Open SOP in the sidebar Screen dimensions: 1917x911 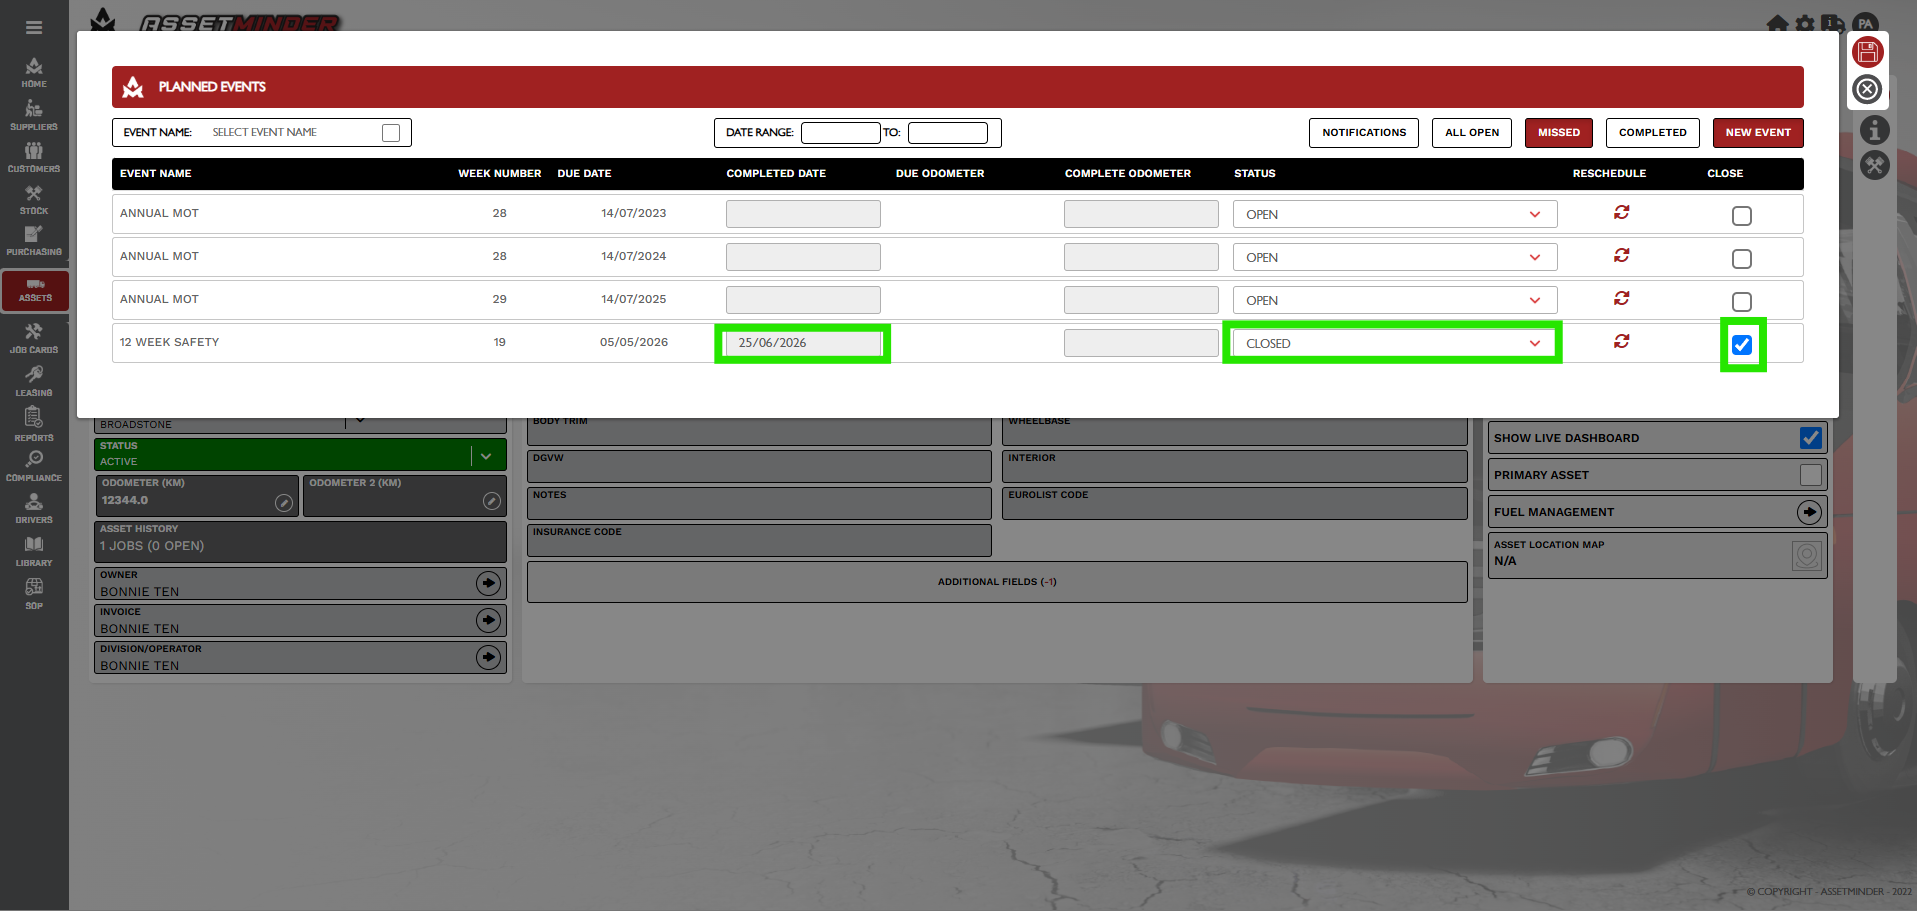pyautogui.click(x=34, y=594)
